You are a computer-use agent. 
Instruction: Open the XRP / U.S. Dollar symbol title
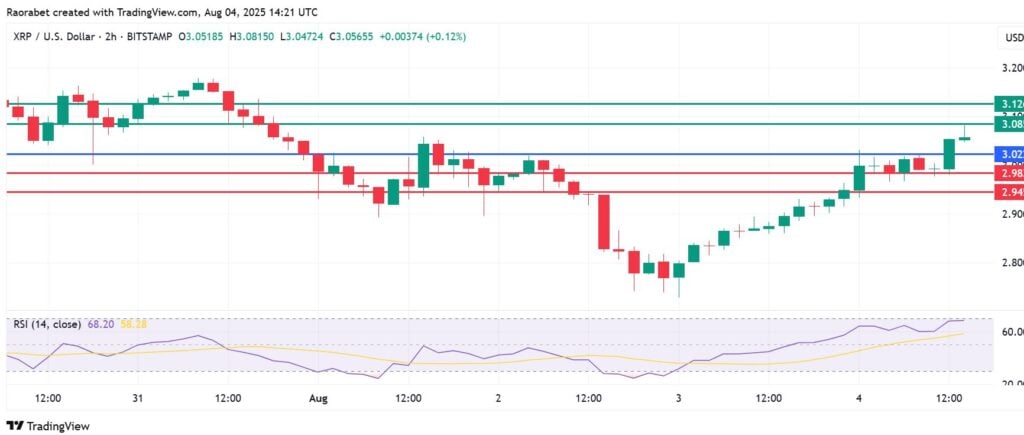[x=55, y=37]
